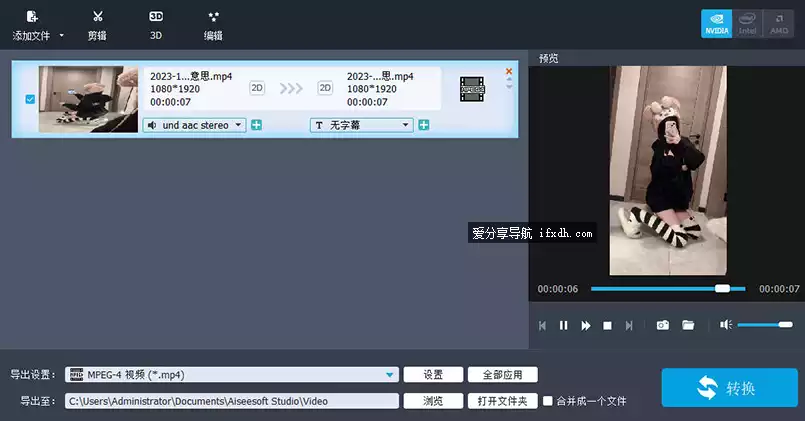This screenshot has height=421, width=805.
Task: Enable Intel hardware acceleration
Action: 748,24
